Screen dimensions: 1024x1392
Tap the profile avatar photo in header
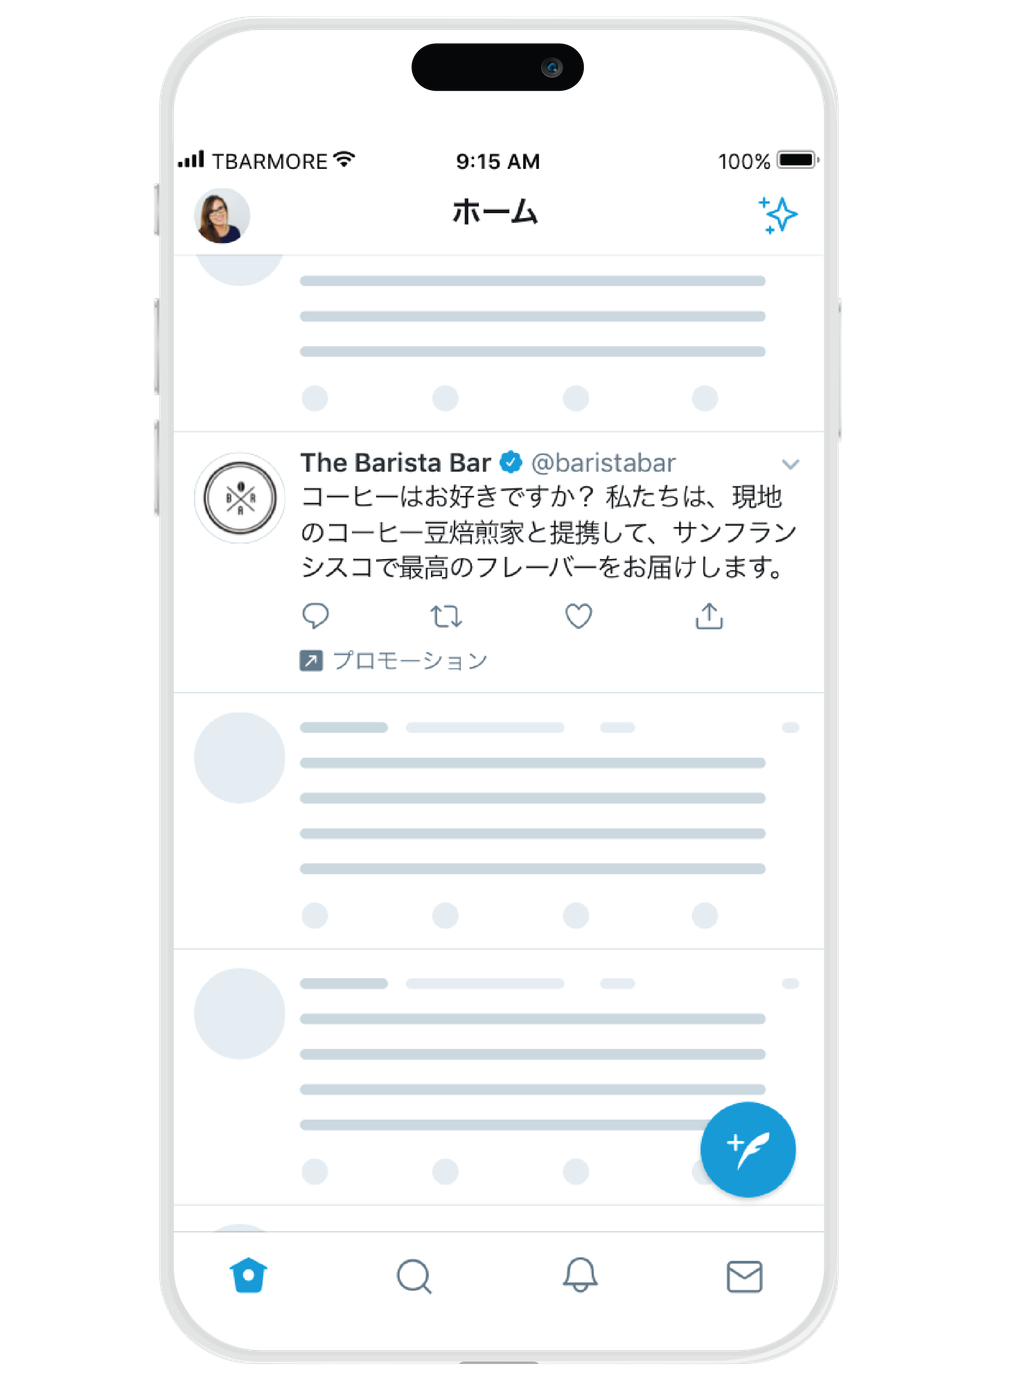222,216
